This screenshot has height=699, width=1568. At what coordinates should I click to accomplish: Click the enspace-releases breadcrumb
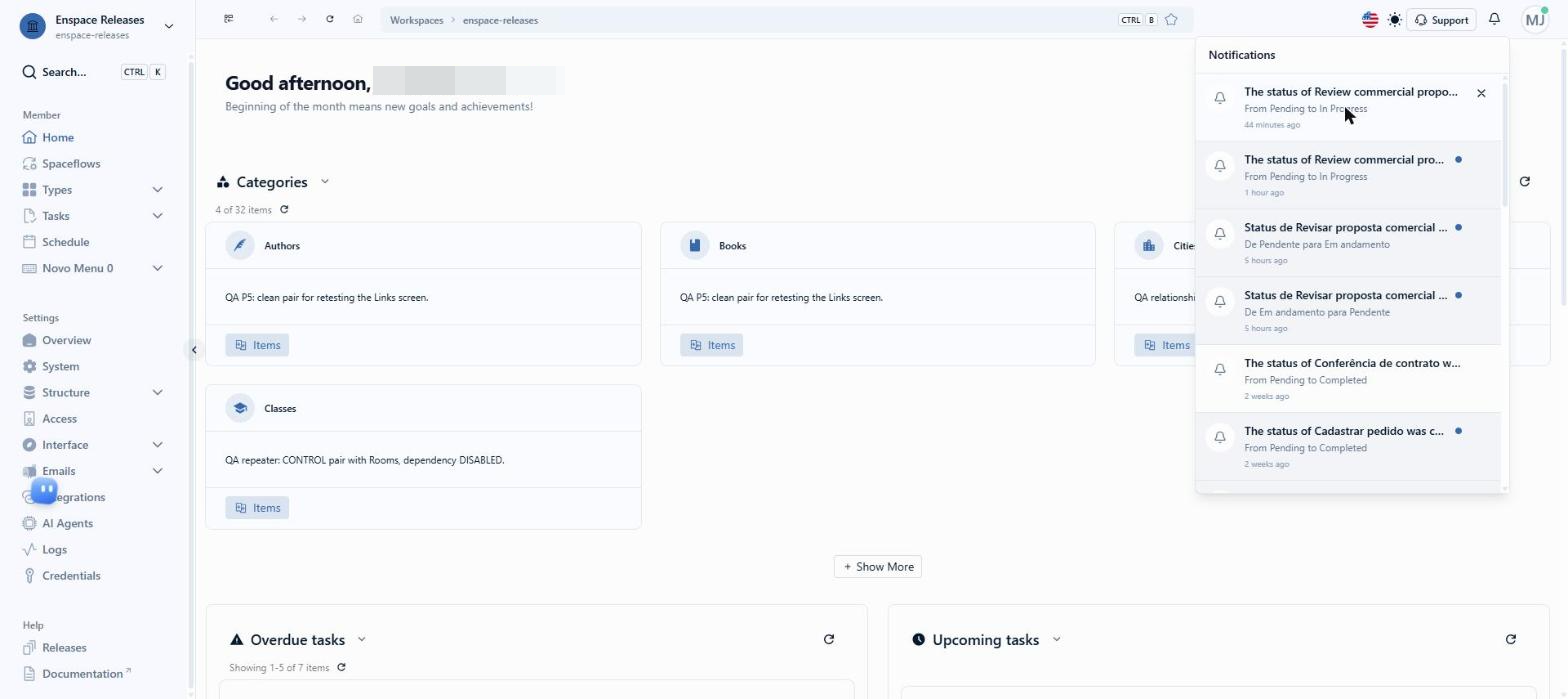[500, 20]
